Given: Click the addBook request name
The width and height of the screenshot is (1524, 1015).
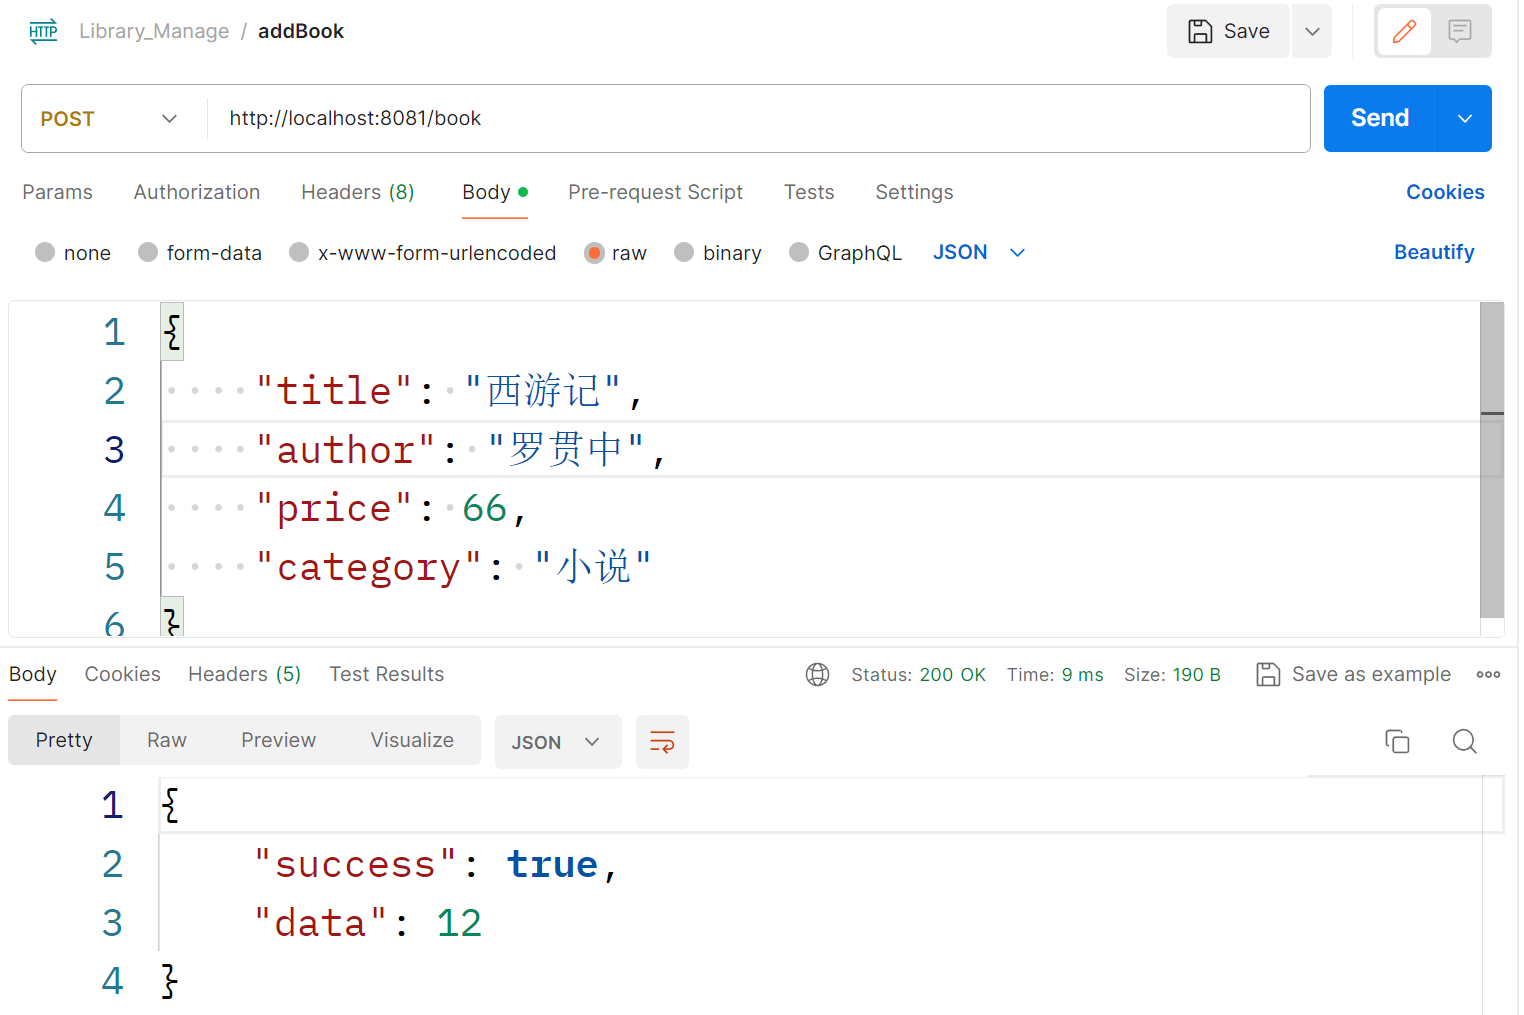Looking at the screenshot, I should click(x=301, y=31).
